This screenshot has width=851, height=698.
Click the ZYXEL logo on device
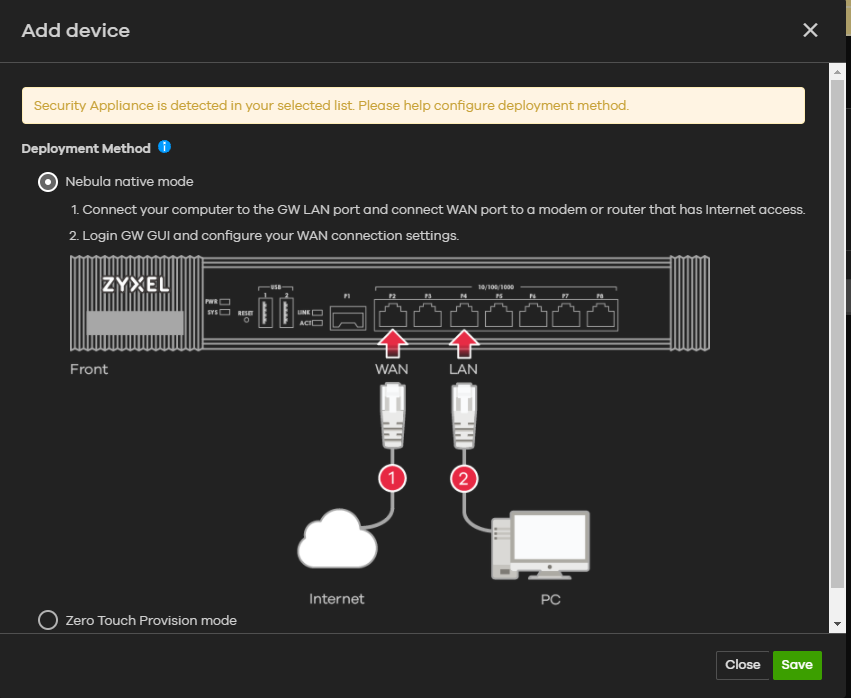coord(136,285)
